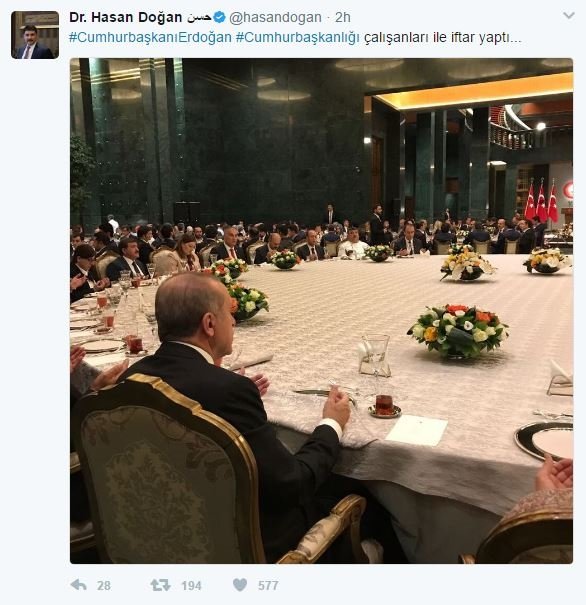View the 194 retweets count
Viewport: 586px width, 605px height.
coord(191,586)
